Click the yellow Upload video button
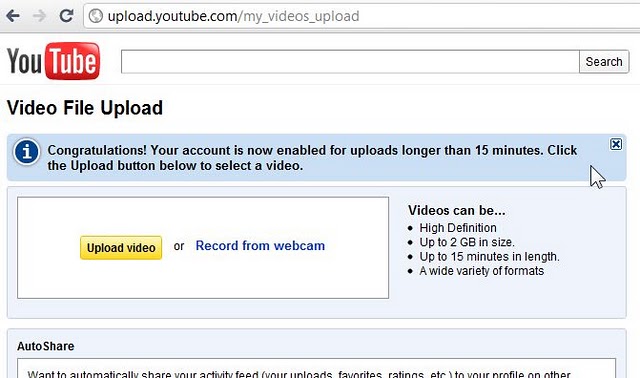Image resolution: width=640 pixels, height=378 pixels. coord(121,247)
